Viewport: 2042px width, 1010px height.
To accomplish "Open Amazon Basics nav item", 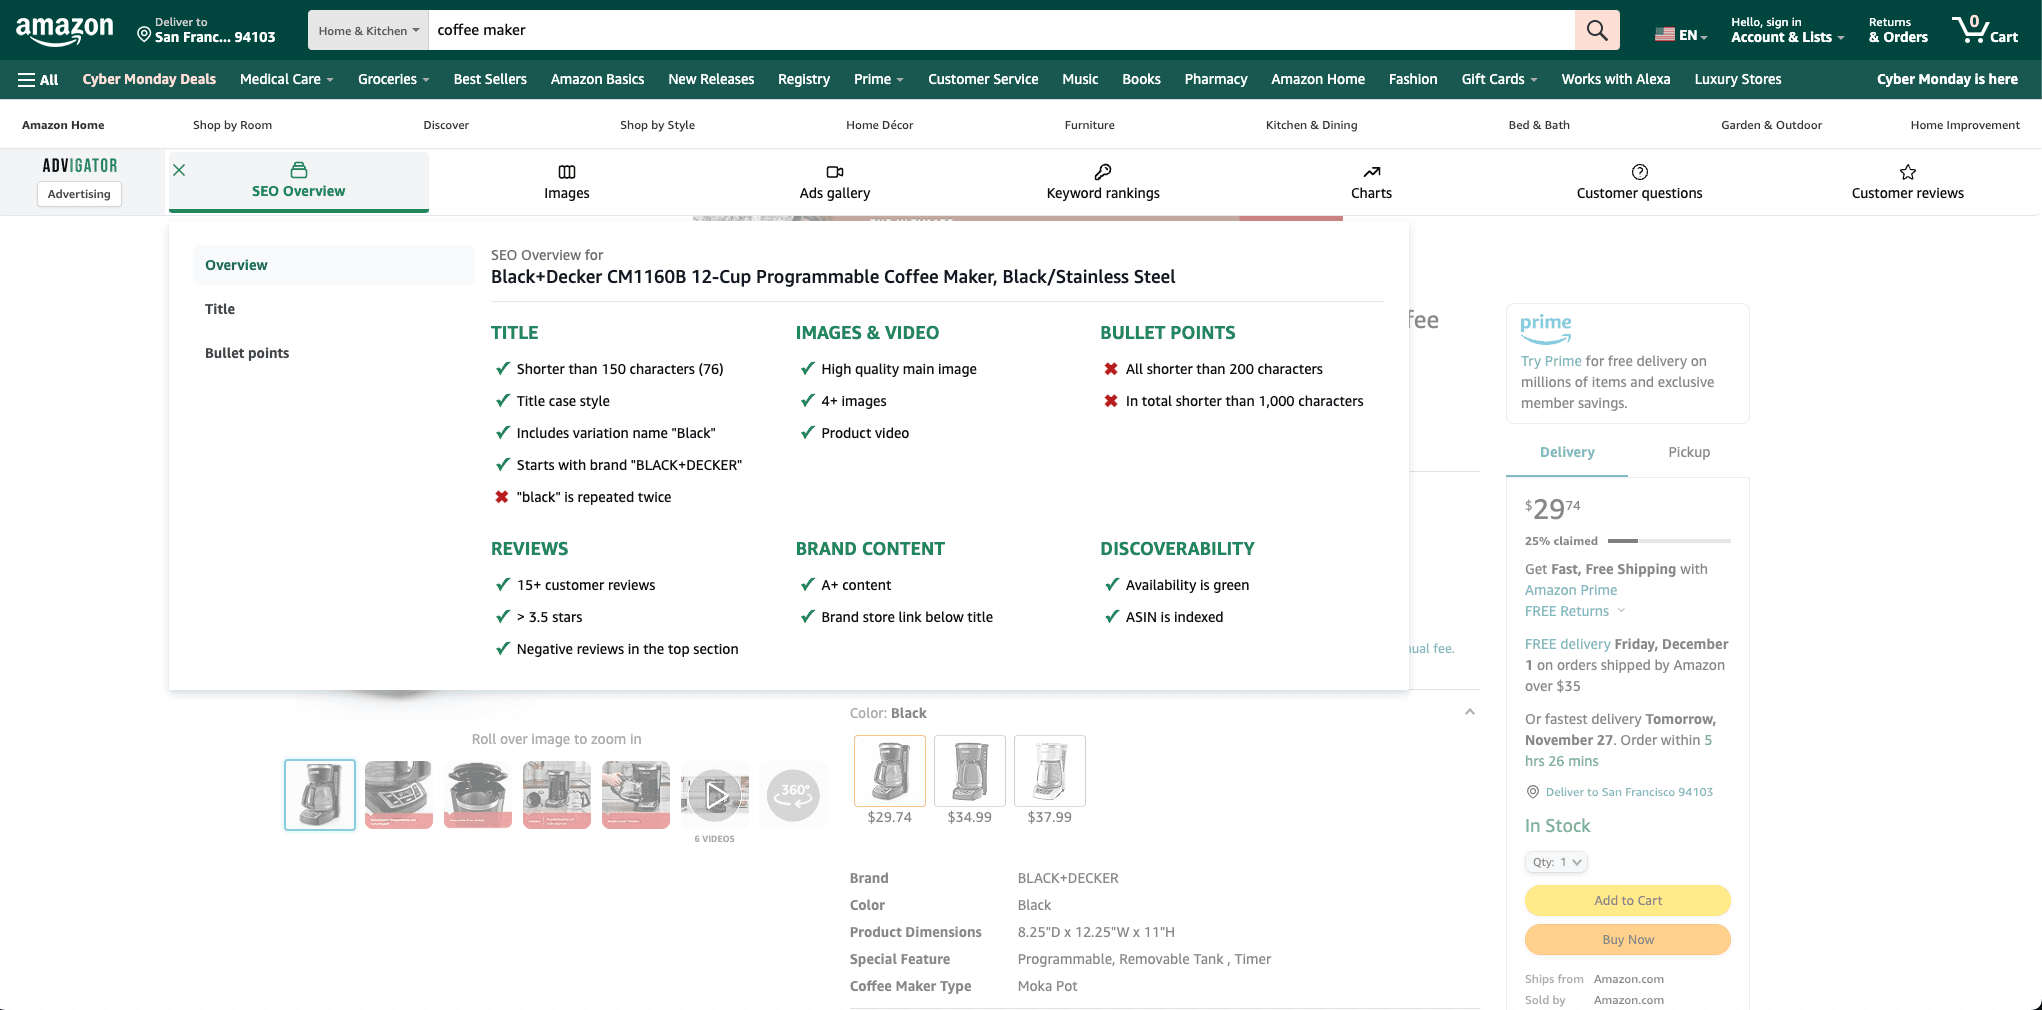I will tap(597, 79).
